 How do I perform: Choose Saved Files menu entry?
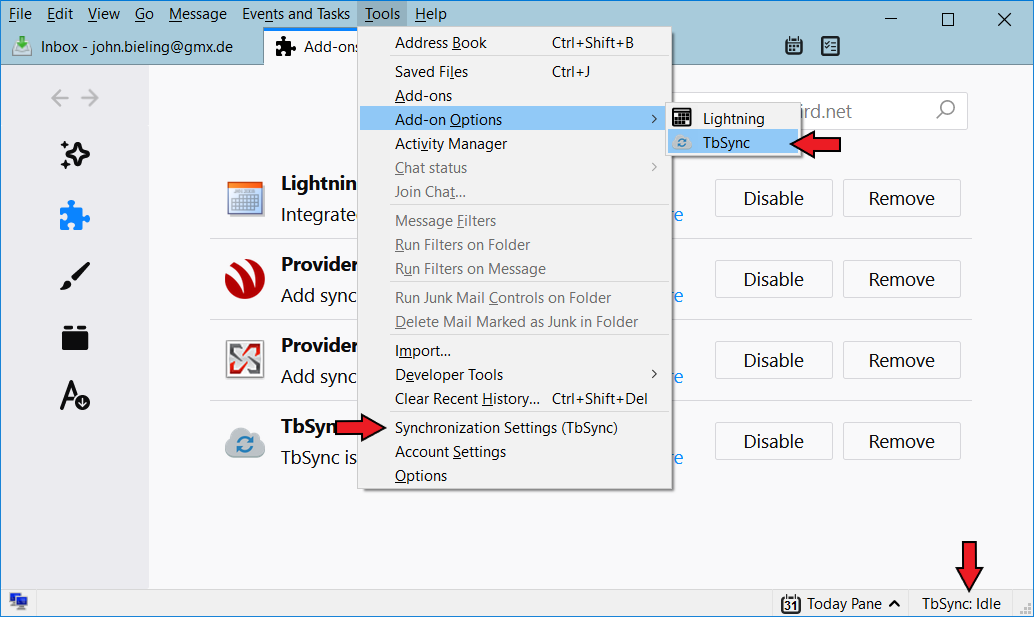tap(514, 72)
